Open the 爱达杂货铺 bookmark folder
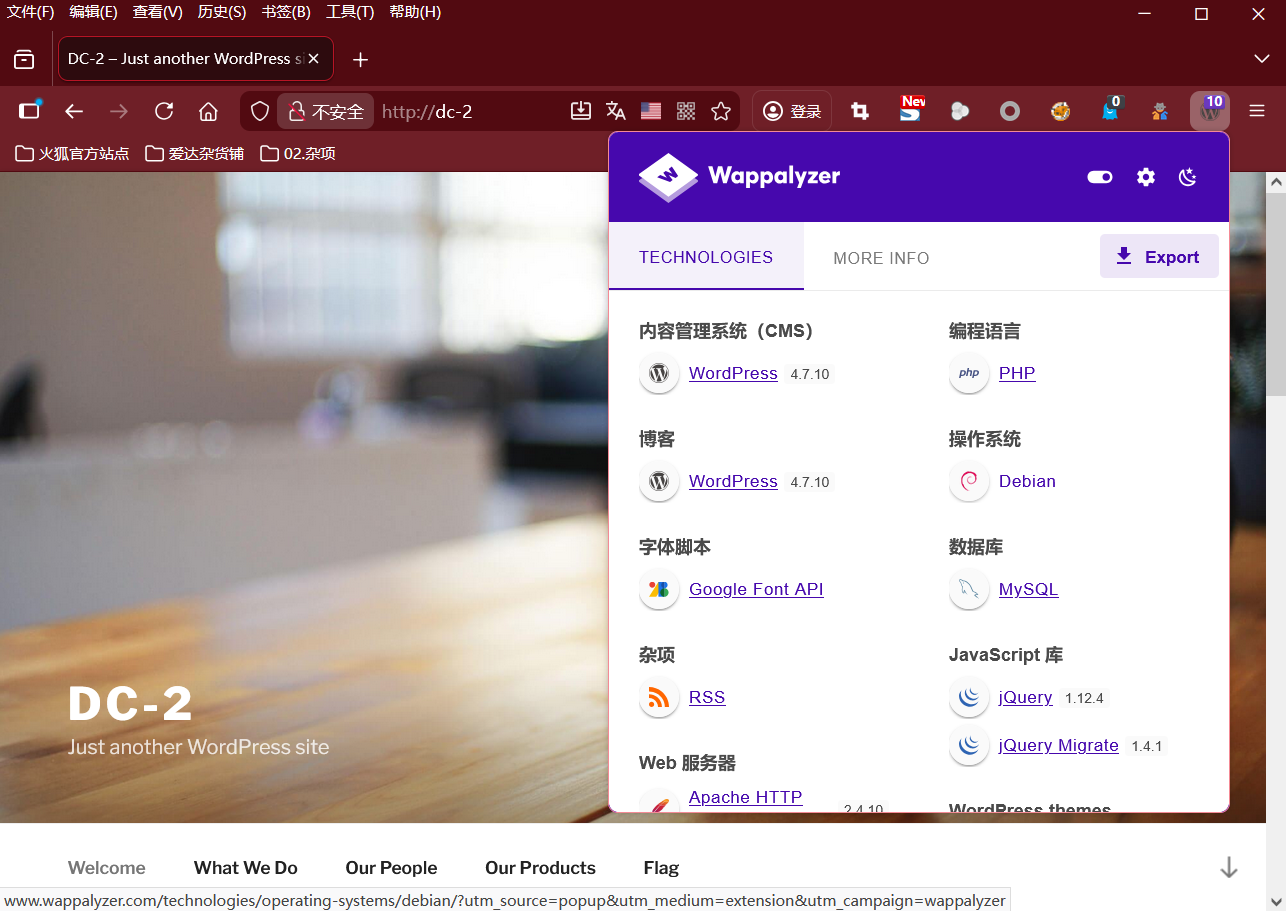 click(x=194, y=153)
